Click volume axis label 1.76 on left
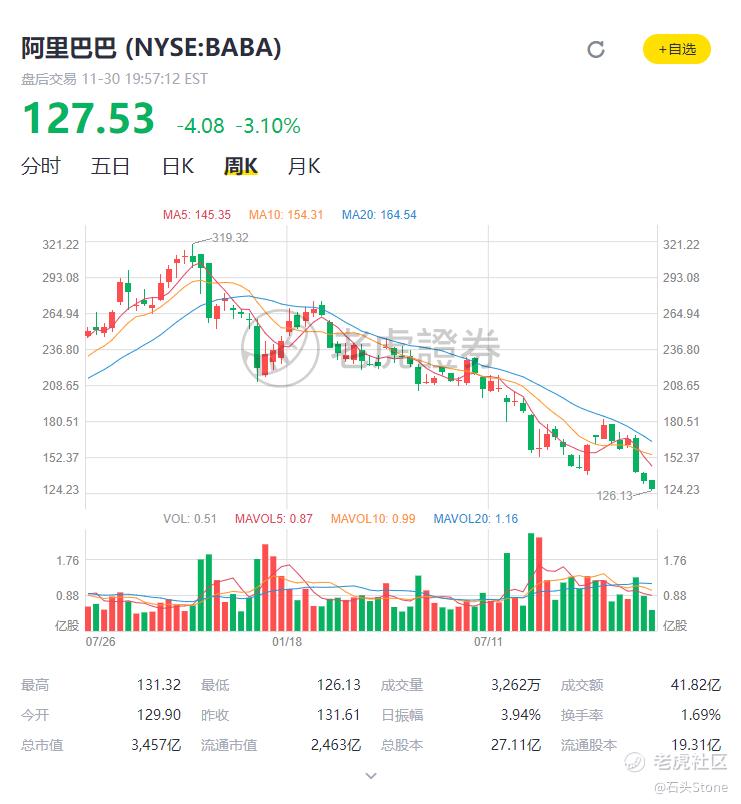Image resolution: width=741 pixels, height=804 pixels. [68, 560]
